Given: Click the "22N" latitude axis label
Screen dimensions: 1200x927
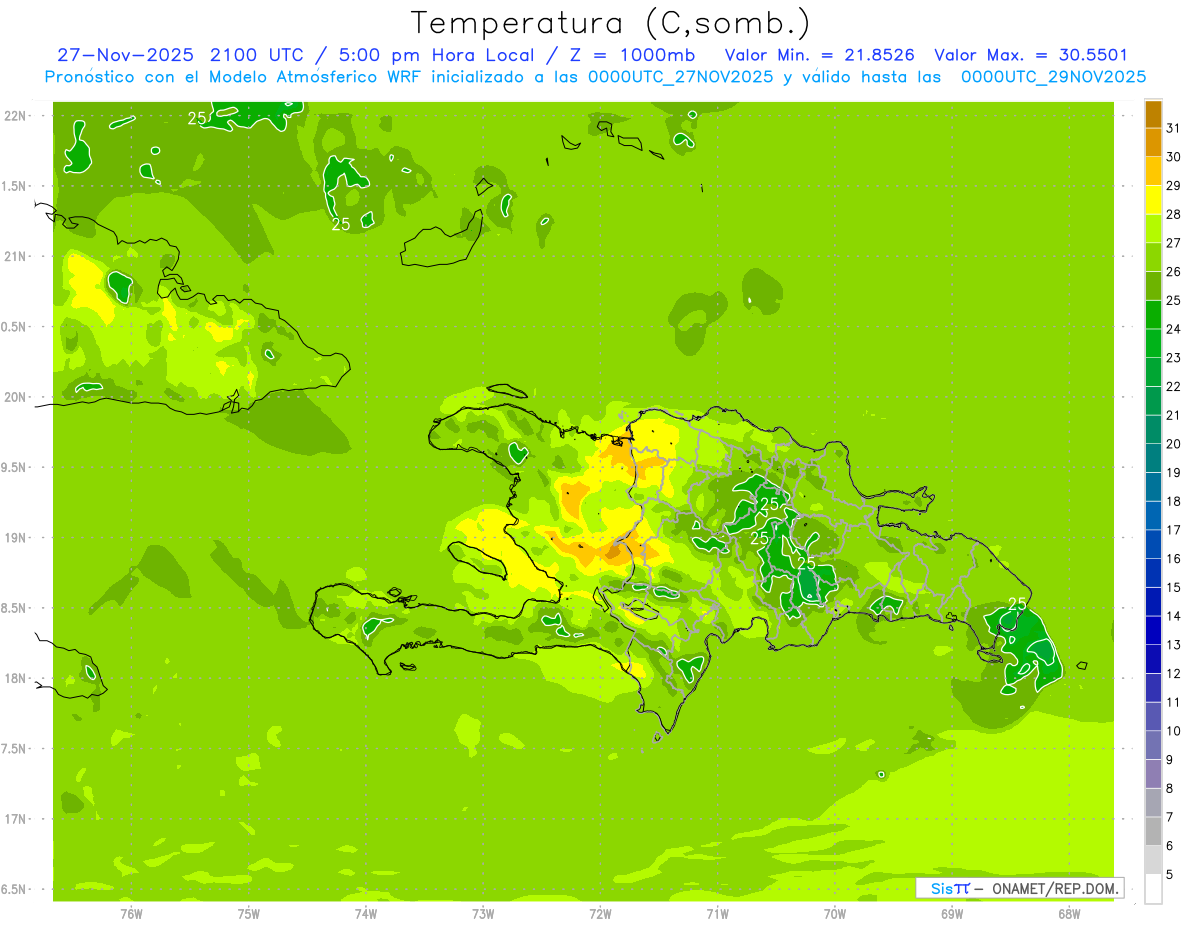Looking at the screenshot, I should (16, 116).
